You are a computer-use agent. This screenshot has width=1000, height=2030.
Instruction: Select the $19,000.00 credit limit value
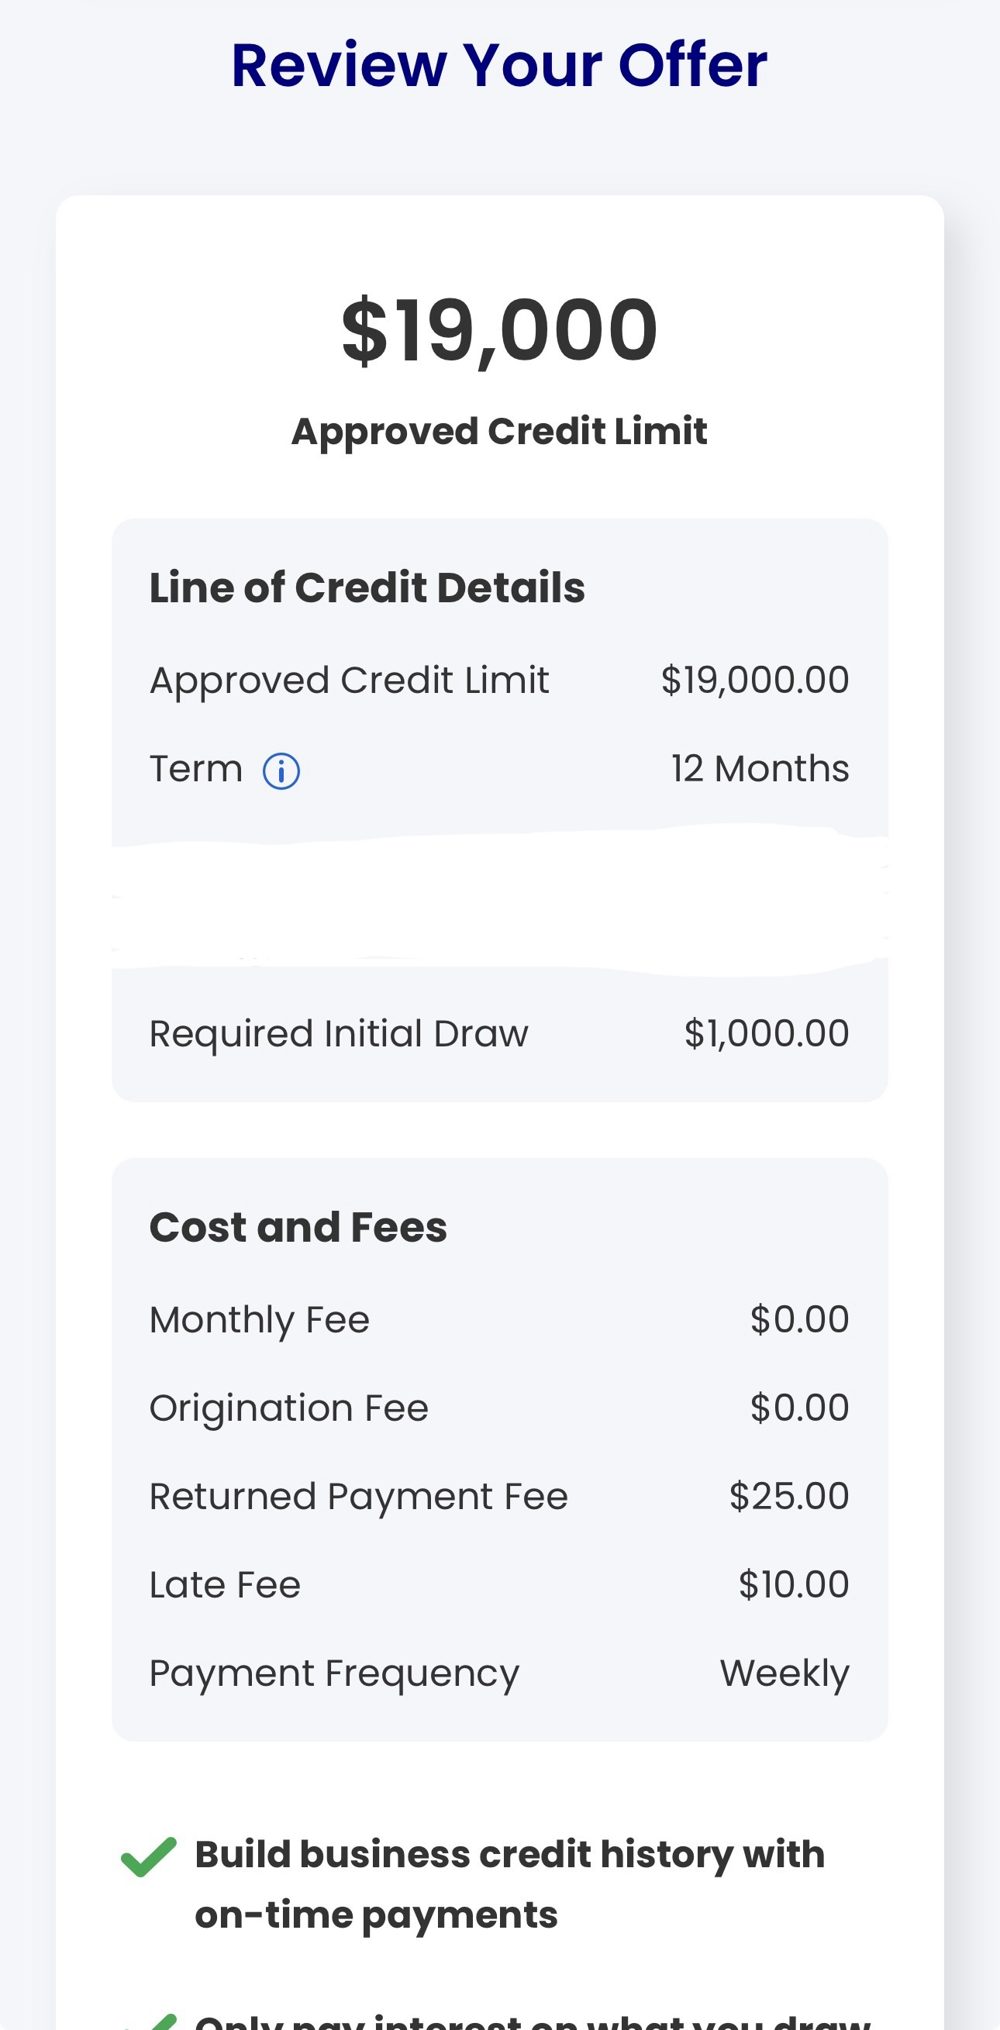click(755, 680)
